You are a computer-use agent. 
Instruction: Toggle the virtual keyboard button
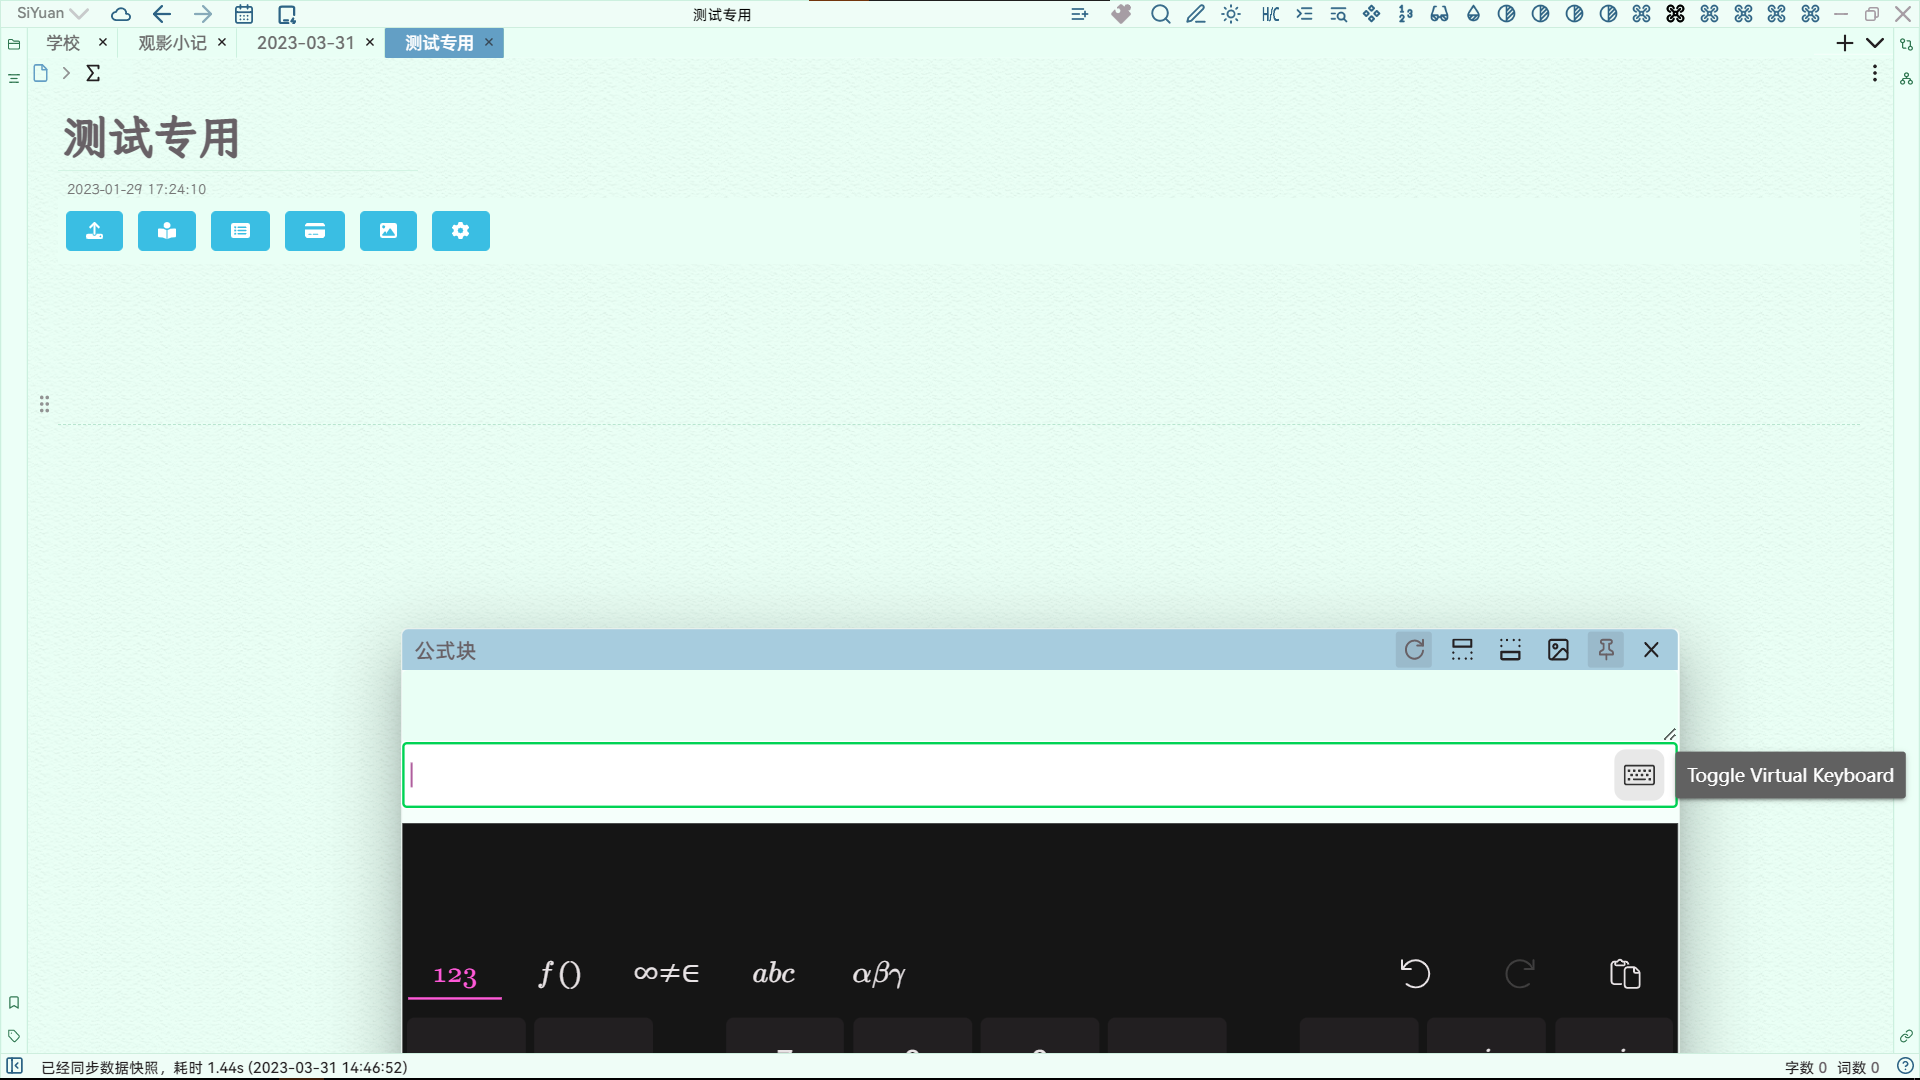click(x=1639, y=775)
